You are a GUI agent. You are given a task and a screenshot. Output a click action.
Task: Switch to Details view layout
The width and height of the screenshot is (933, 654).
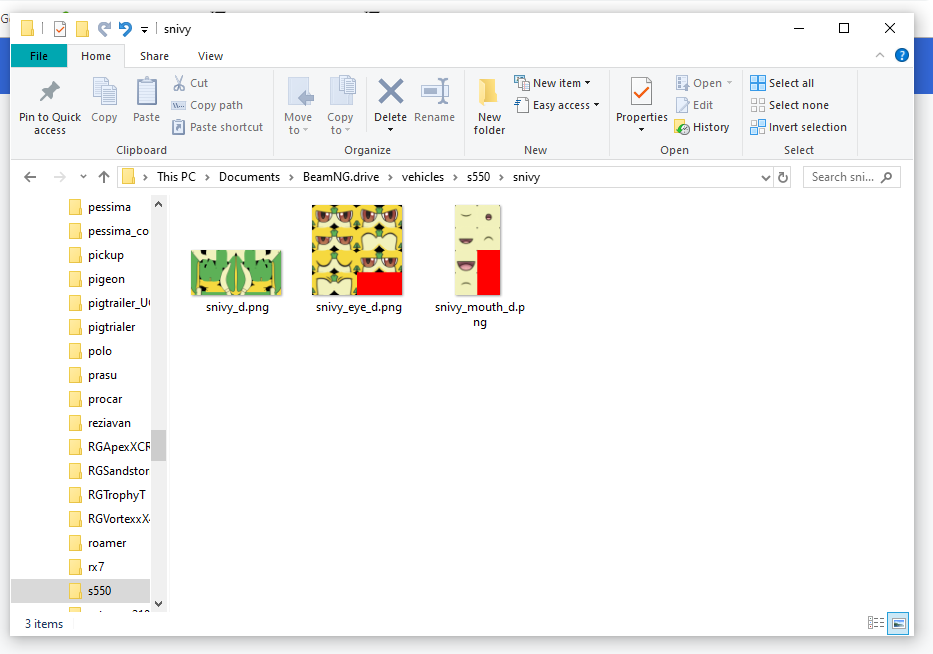point(875,623)
